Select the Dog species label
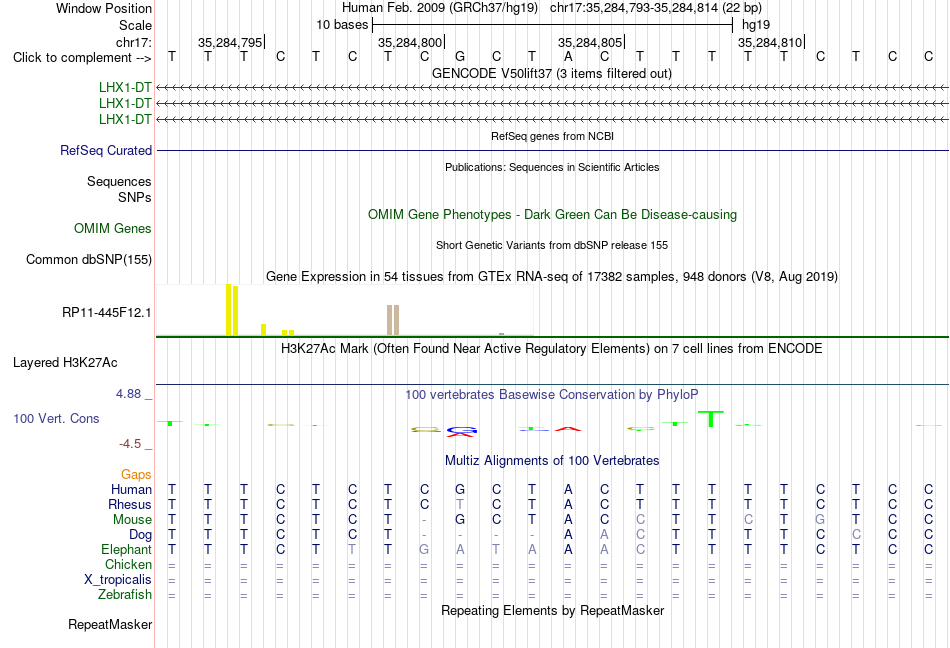The width and height of the screenshot is (950, 648). click(140, 535)
